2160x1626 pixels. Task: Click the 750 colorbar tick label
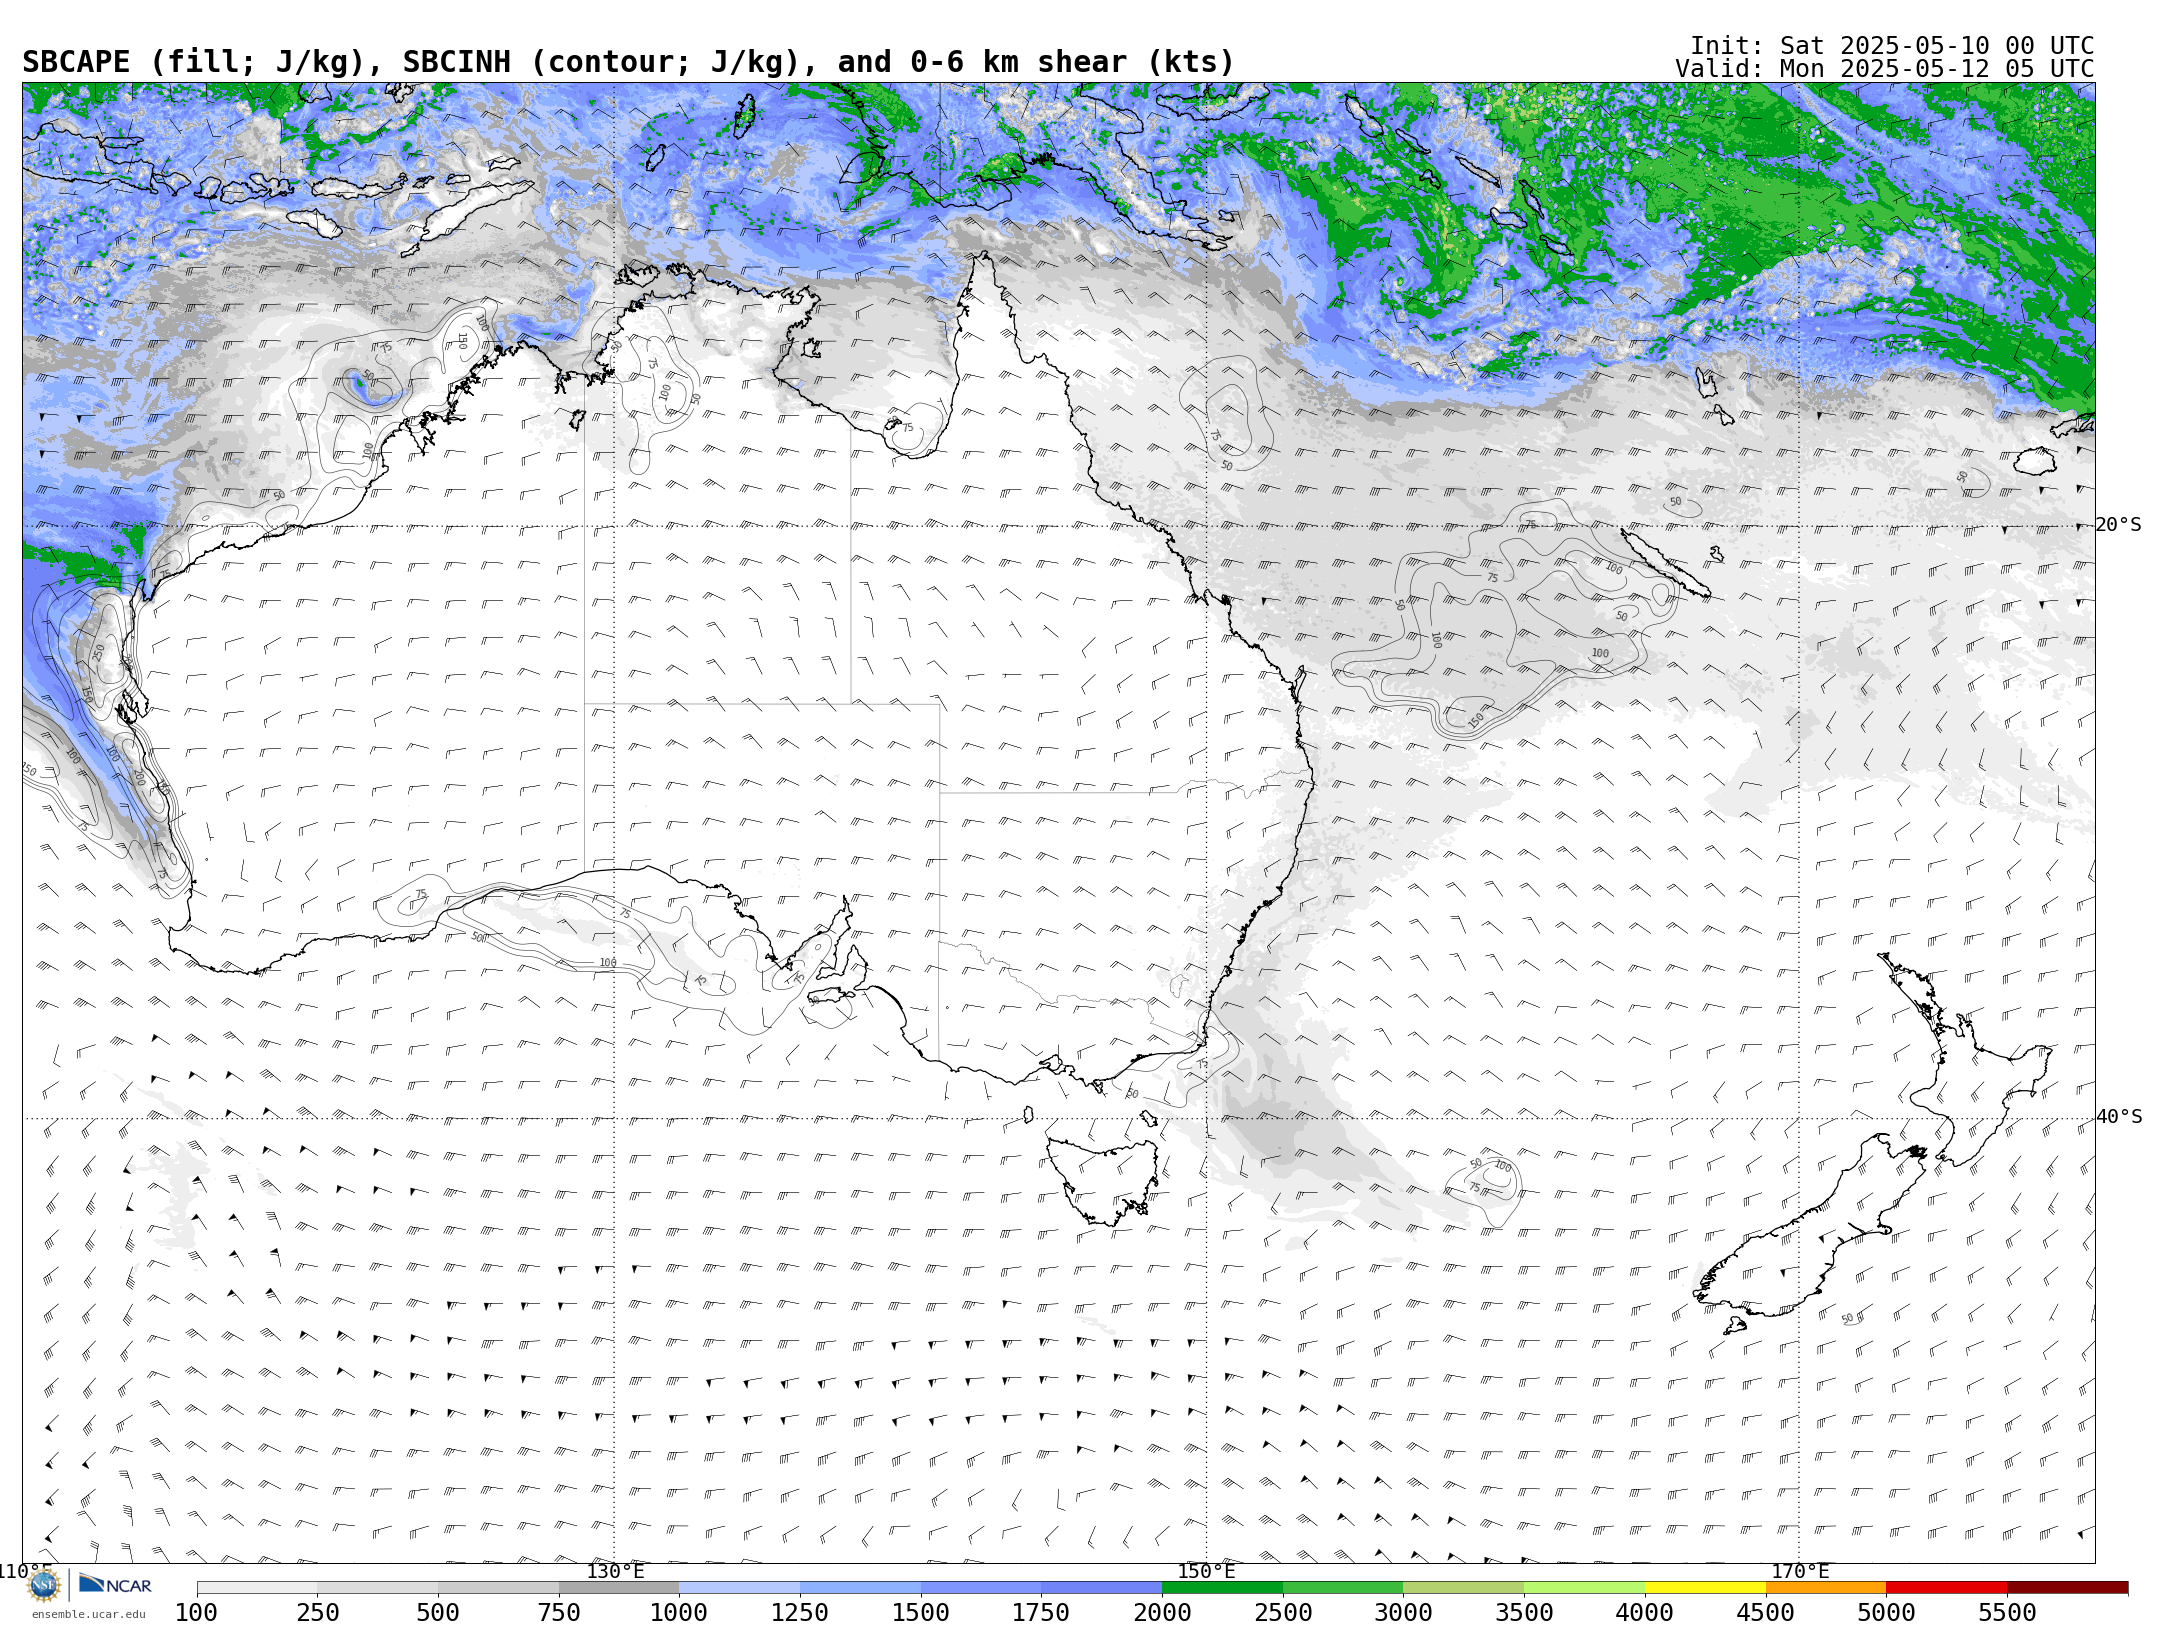[559, 1612]
